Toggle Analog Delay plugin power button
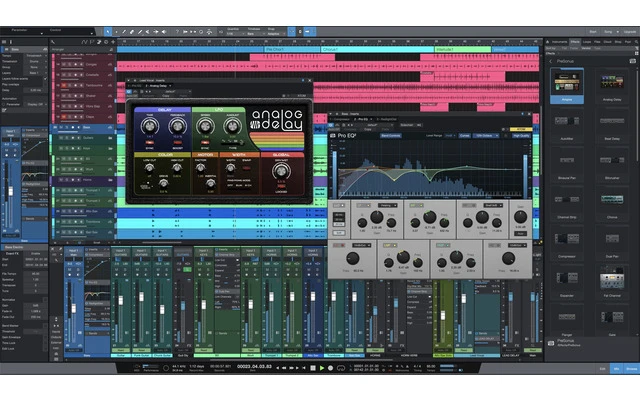Image resolution: width=640 pixels, height=400 pixels. tap(129, 91)
